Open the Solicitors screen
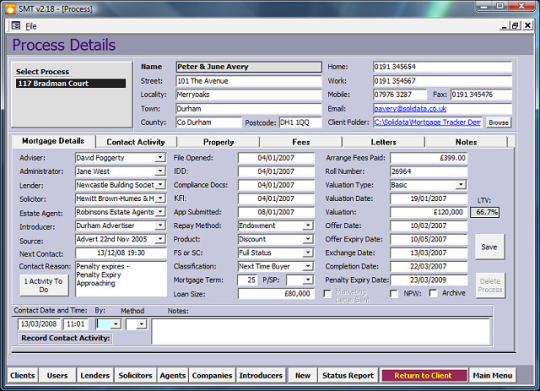Screen dimensions: 540x391 tap(135, 375)
